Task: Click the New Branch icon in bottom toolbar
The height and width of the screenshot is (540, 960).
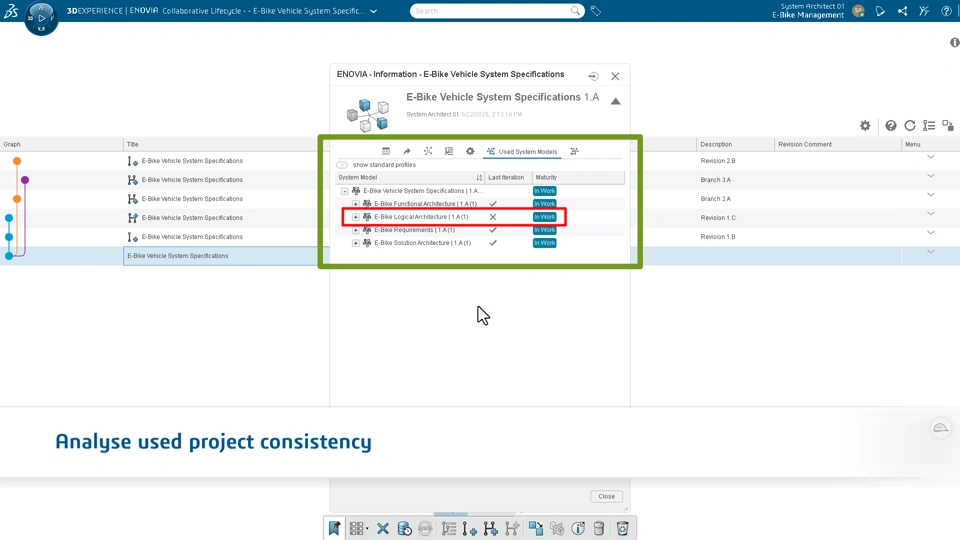Action: coord(490,528)
